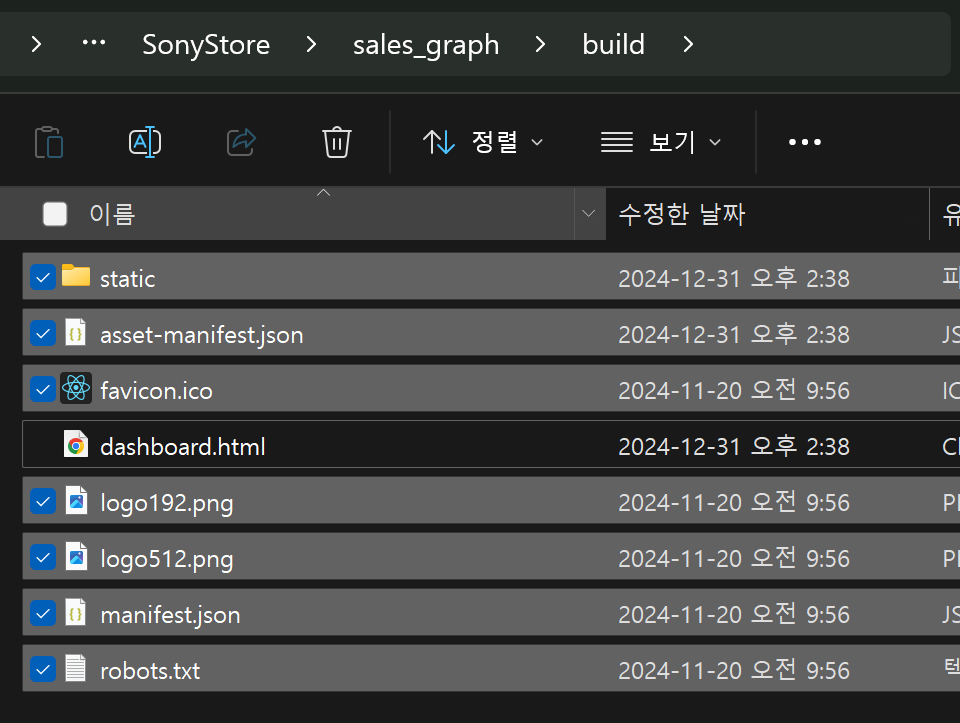Open the Sort (정렬) menu
960x723 pixels.
pyautogui.click(x=482, y=142)
